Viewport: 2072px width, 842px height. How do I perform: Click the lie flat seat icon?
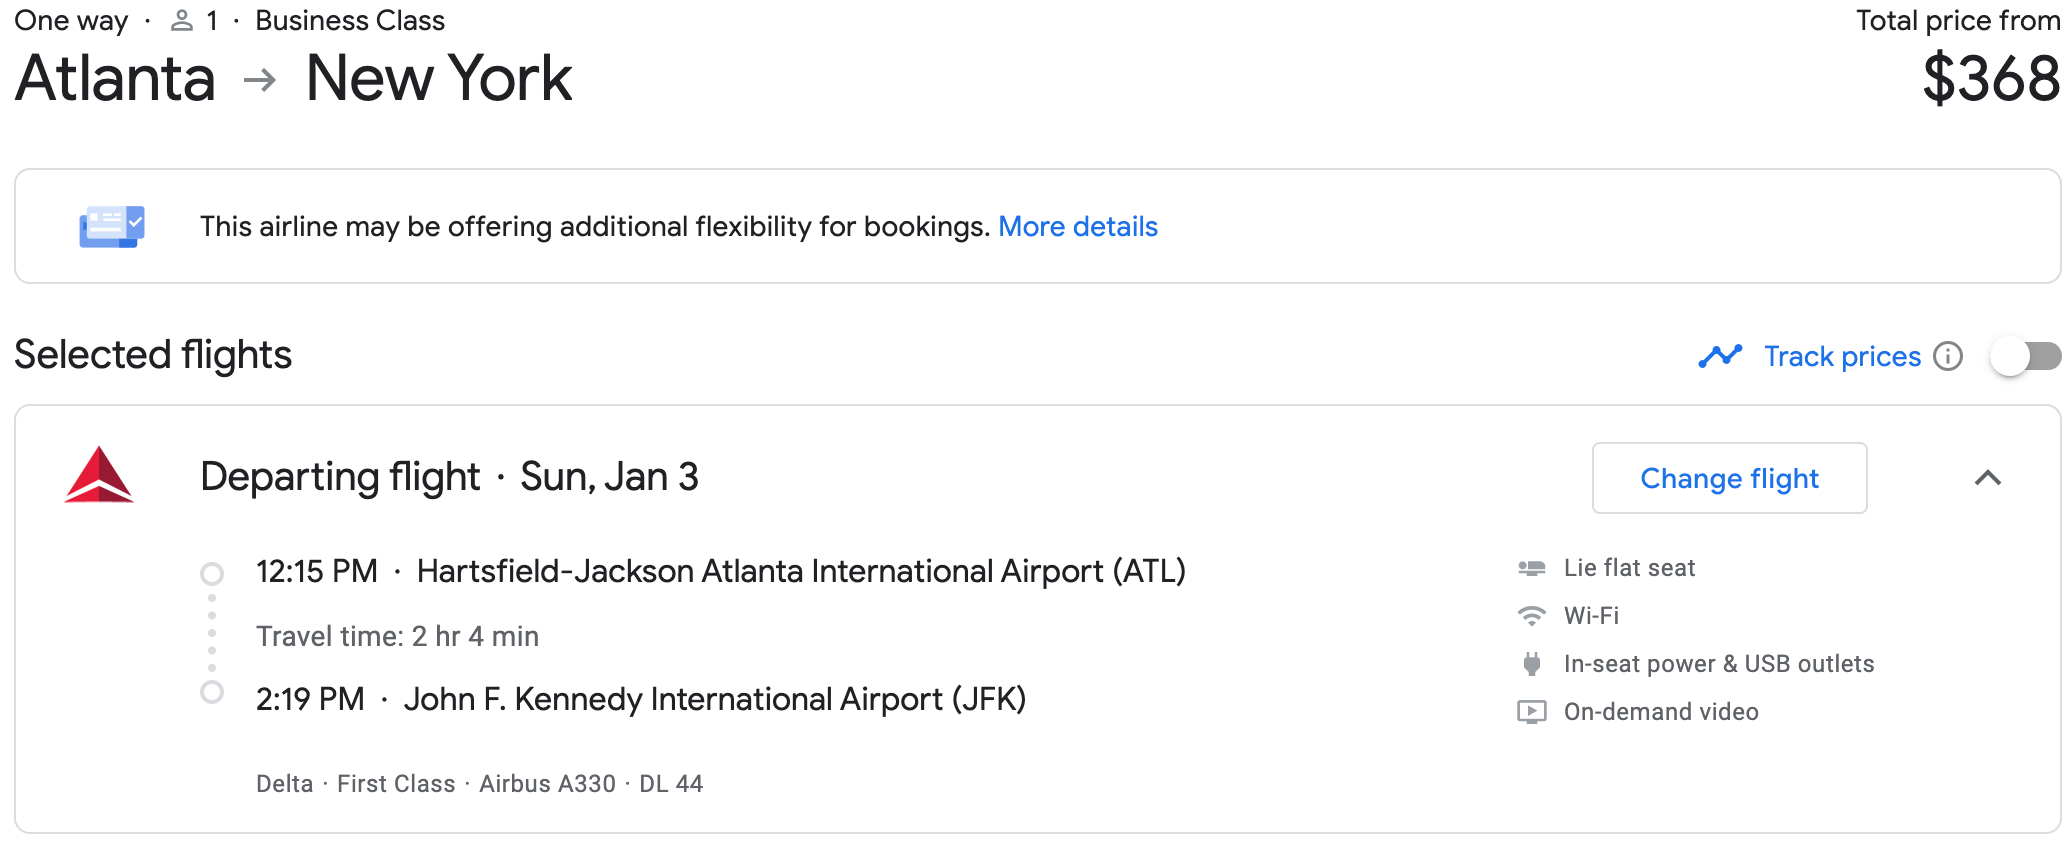click(1531, 568)
